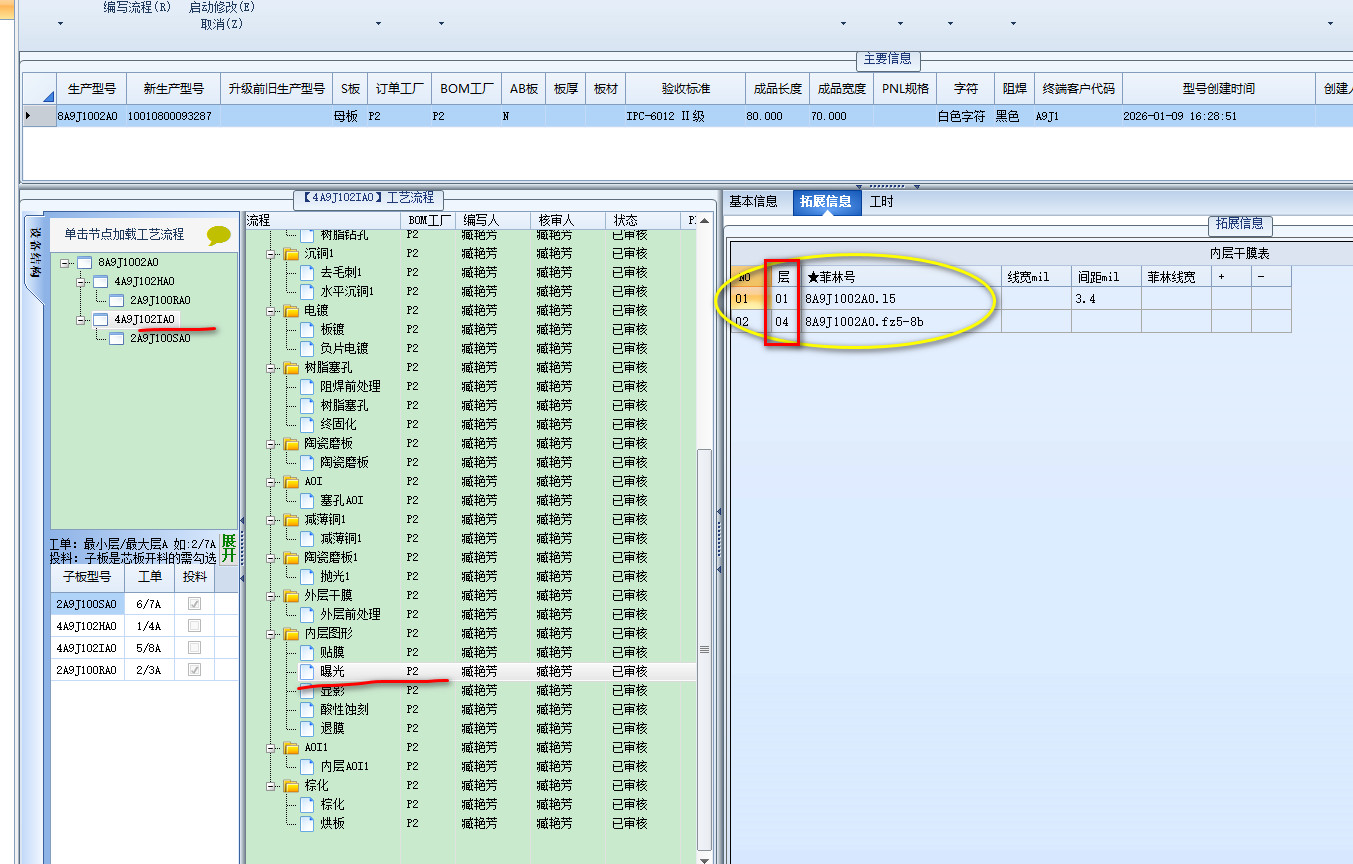Click the document icon next to 负片电镀
The height and width of the screenshot is (864, 1353).
[x=307, y=349]
